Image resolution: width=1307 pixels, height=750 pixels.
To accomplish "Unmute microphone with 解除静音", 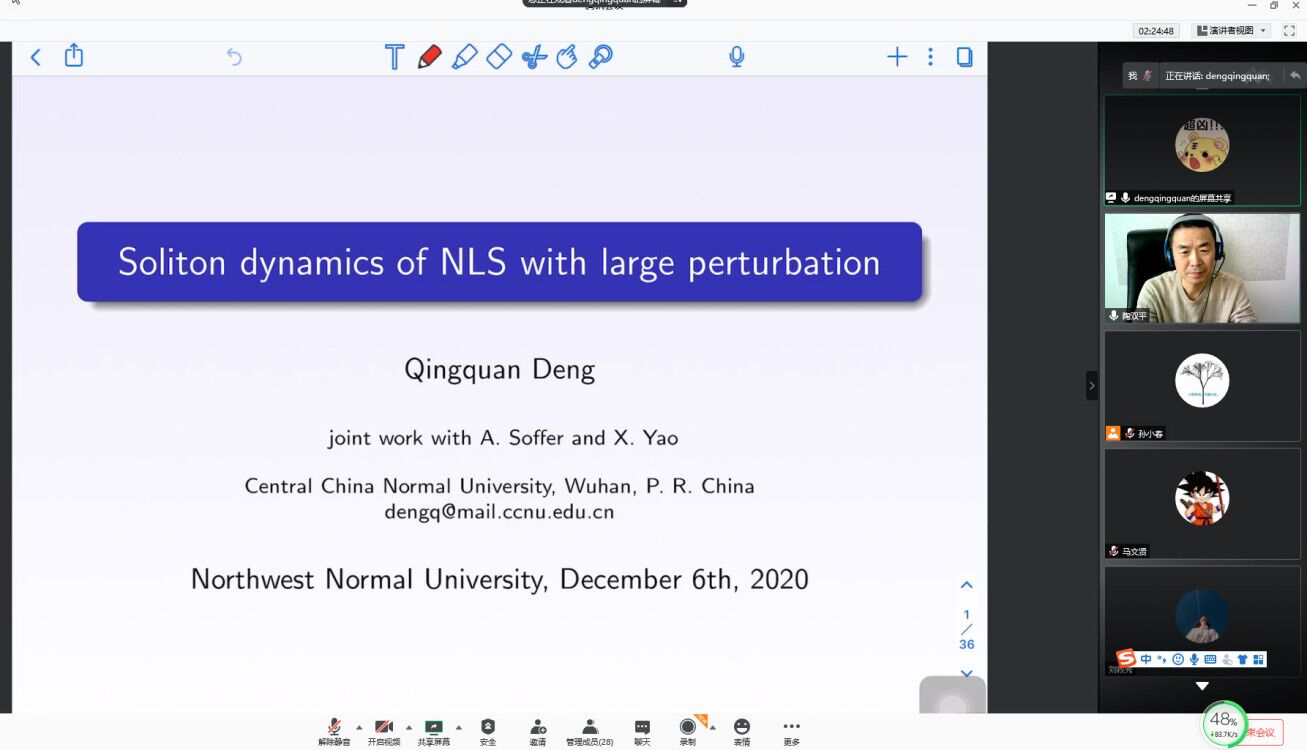I will 334,731.
